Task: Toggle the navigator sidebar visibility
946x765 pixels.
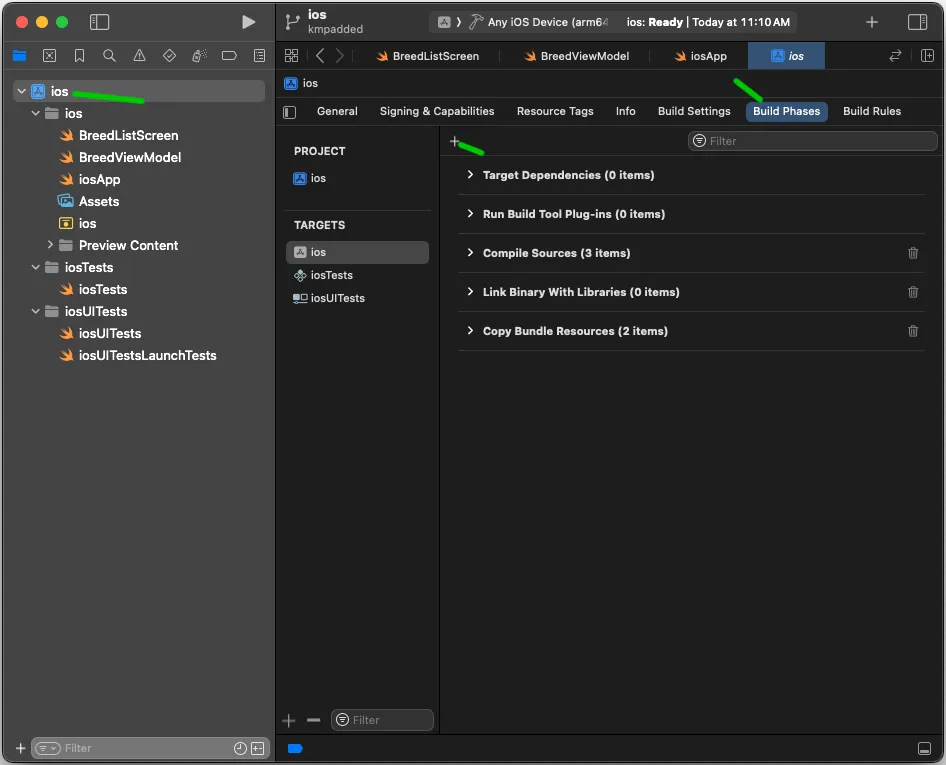Action: pos(99,22)
